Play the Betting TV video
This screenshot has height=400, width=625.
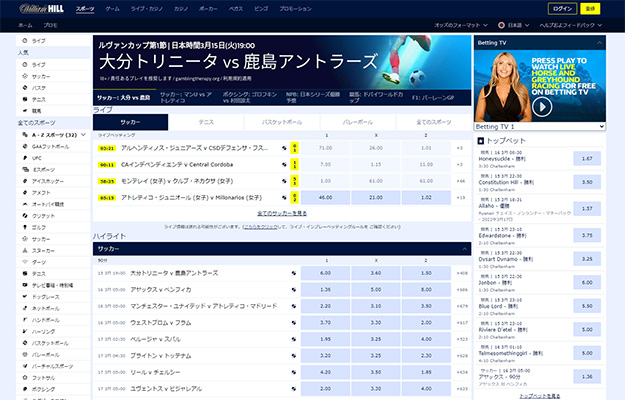tap(542, 106)
